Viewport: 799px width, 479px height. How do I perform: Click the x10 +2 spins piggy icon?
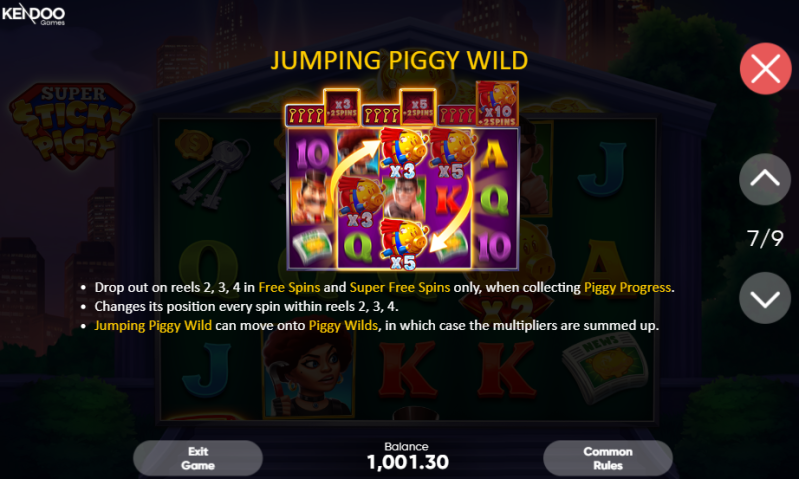tap(497, 104)
